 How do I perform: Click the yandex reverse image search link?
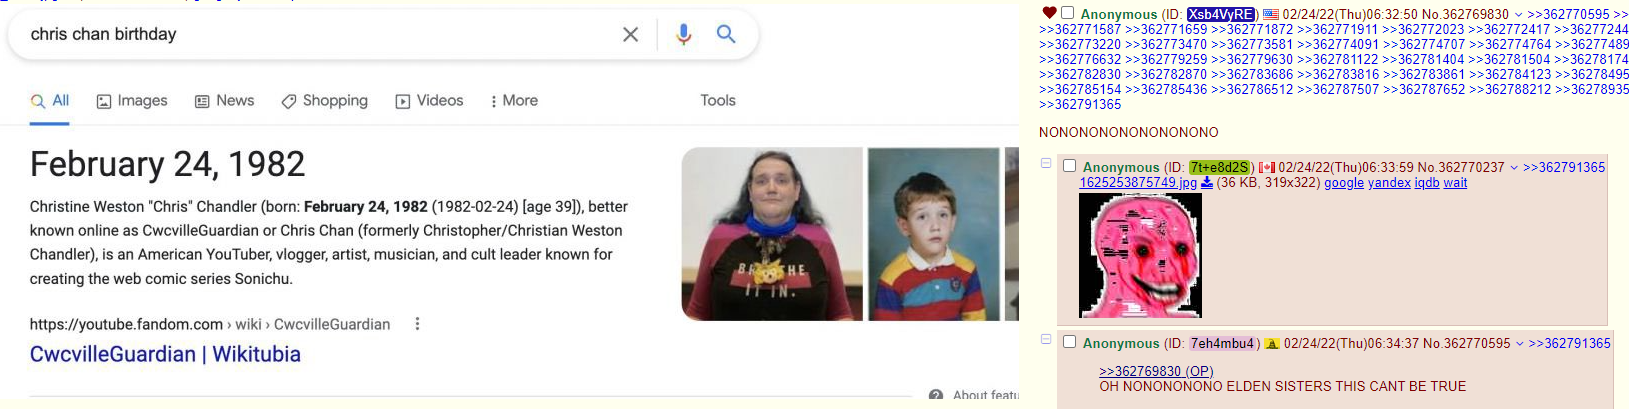point(1389,183)
